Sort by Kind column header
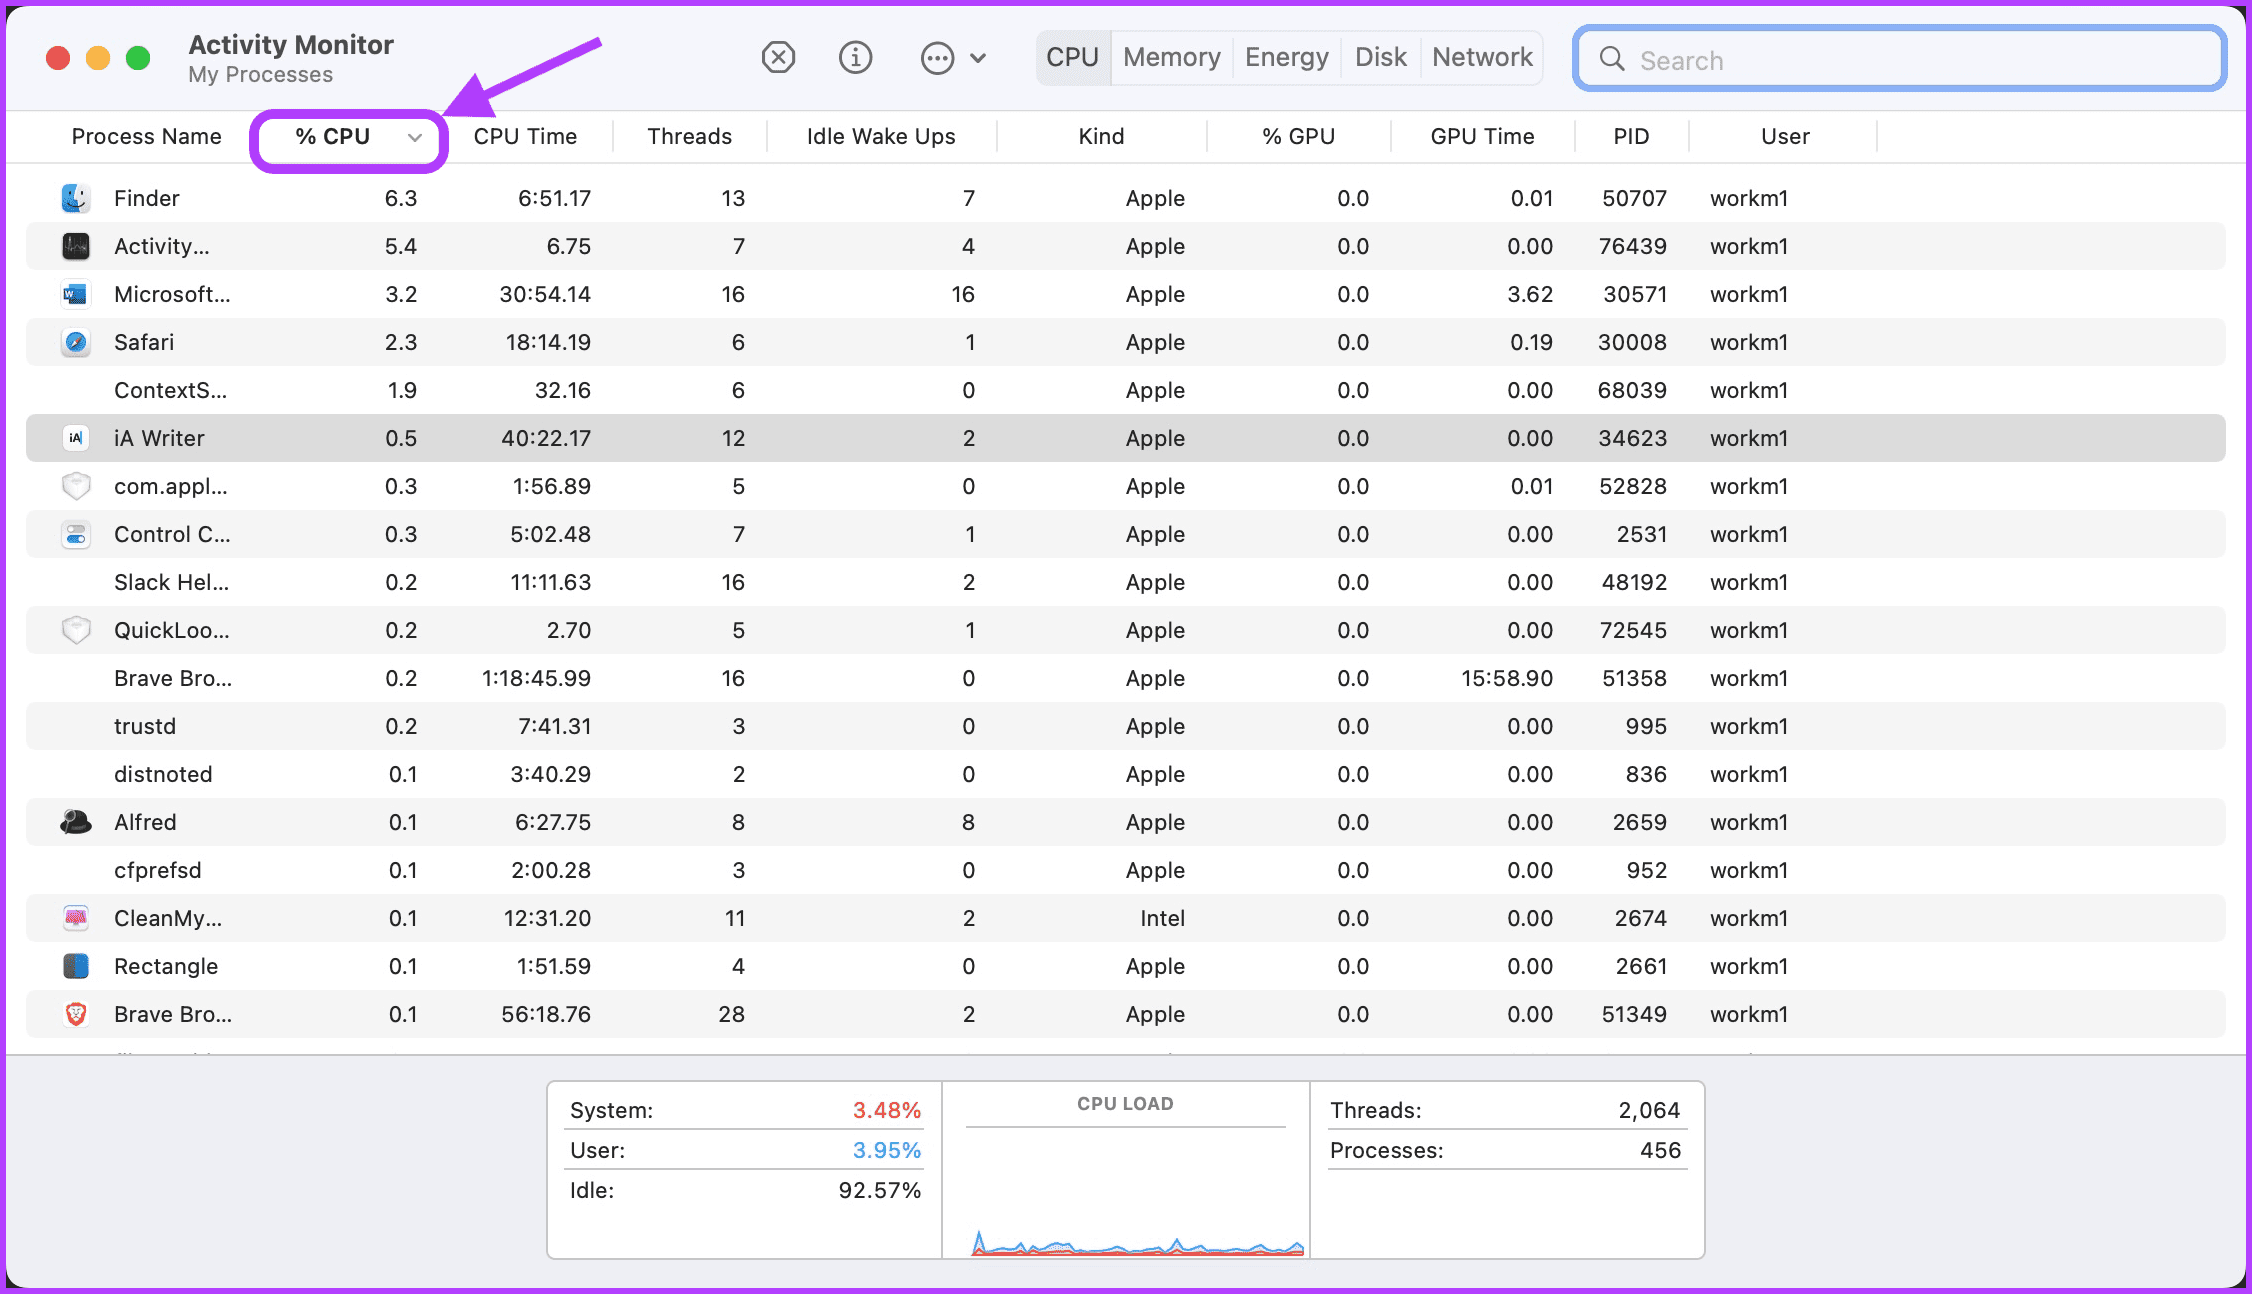Viewport: 2252px width, 1294px height. [x=1101, y=137]
